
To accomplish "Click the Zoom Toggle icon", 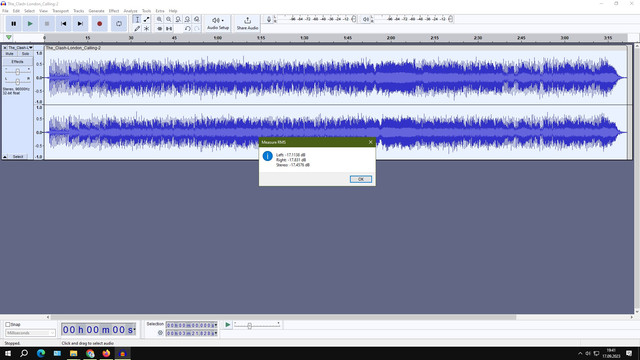I will pos(197,19).
